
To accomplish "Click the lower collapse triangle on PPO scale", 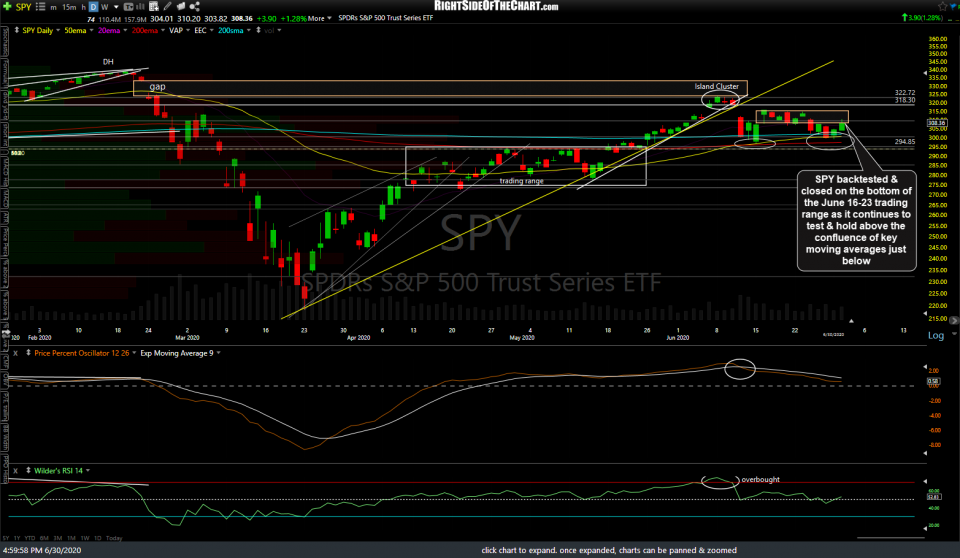I will click(x=925, y=454).
